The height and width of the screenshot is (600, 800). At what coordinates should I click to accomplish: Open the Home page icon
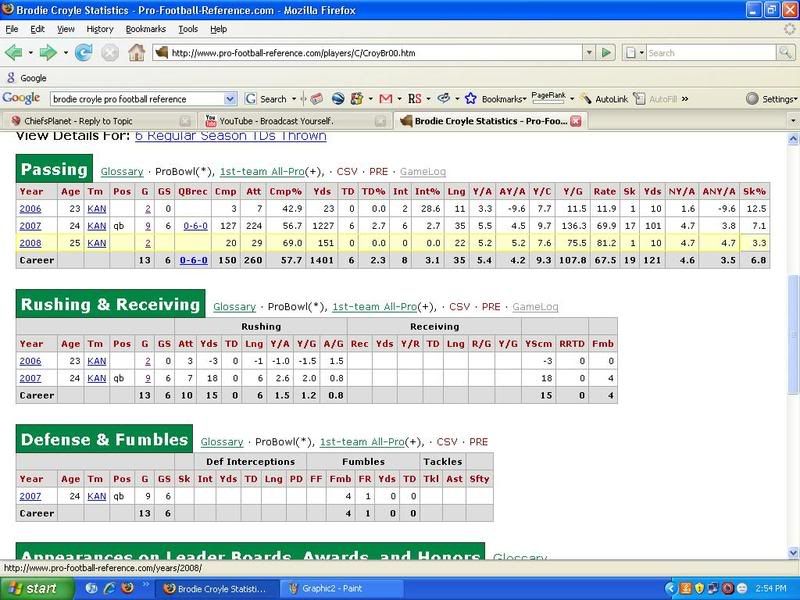click(x=136, y=52)
